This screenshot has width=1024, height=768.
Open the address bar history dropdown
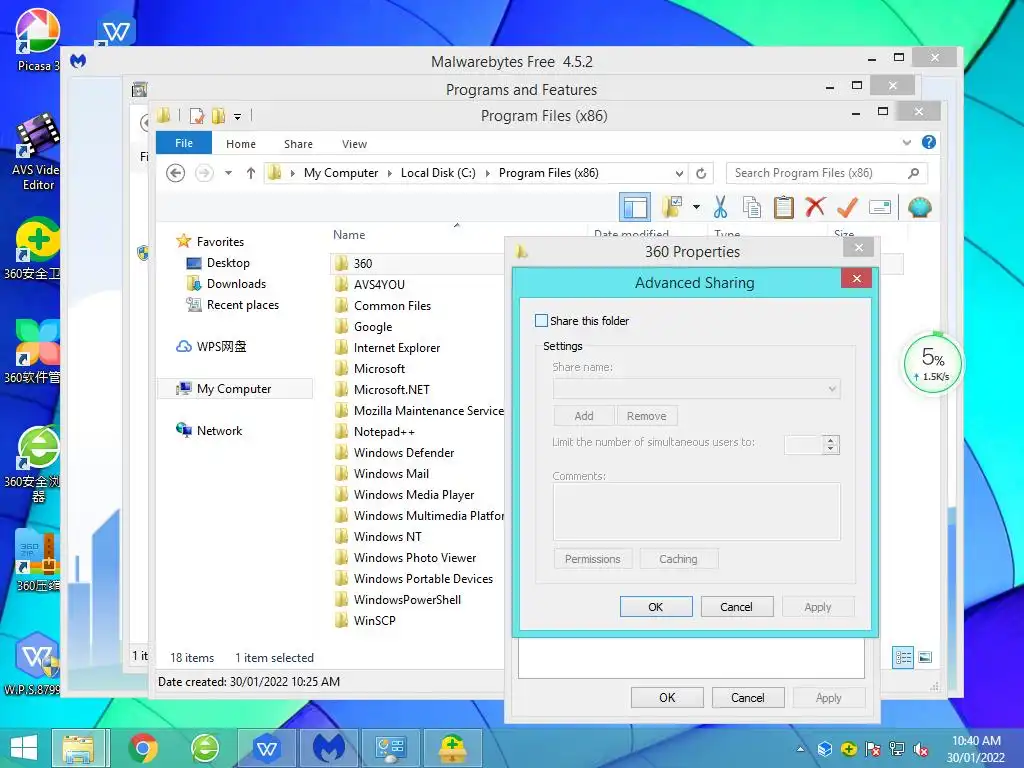point(679,173)
